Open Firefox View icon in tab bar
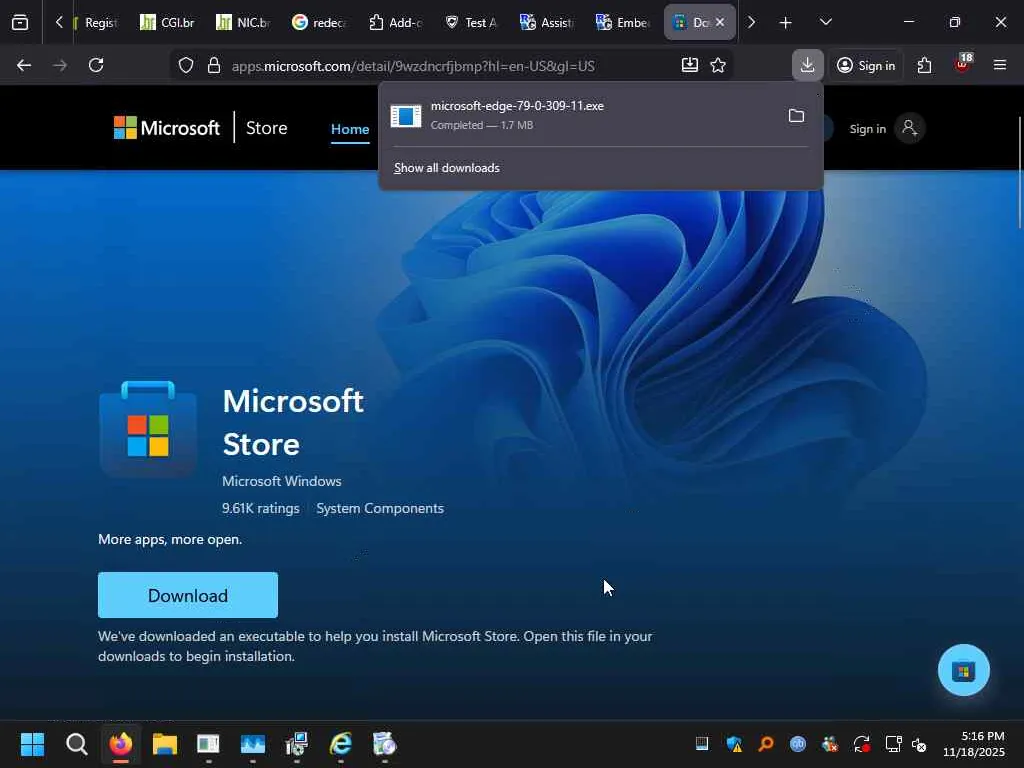This screenshot has height=768, width=1024. point(20,22)
